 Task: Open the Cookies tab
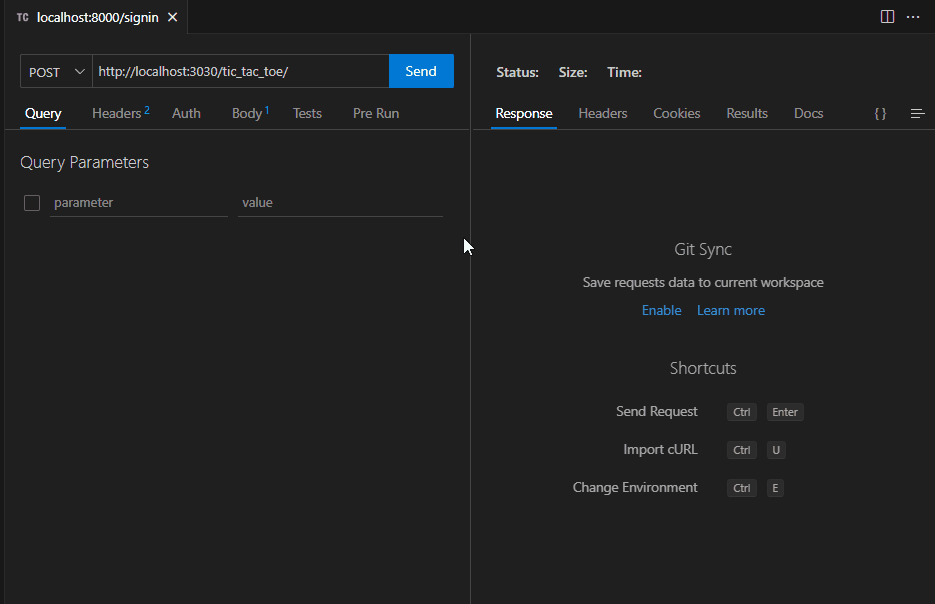tap(676, 113)
